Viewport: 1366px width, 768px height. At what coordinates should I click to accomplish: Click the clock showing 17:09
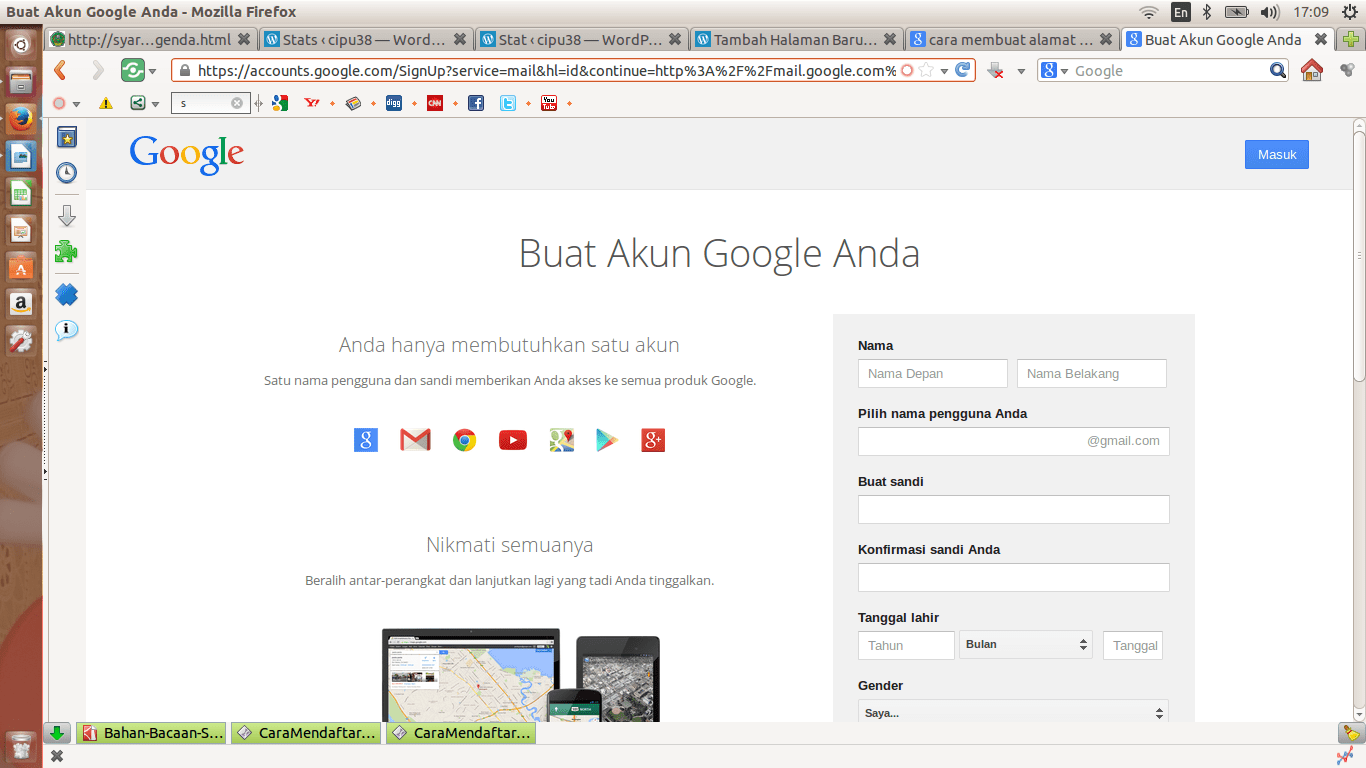1310,12
